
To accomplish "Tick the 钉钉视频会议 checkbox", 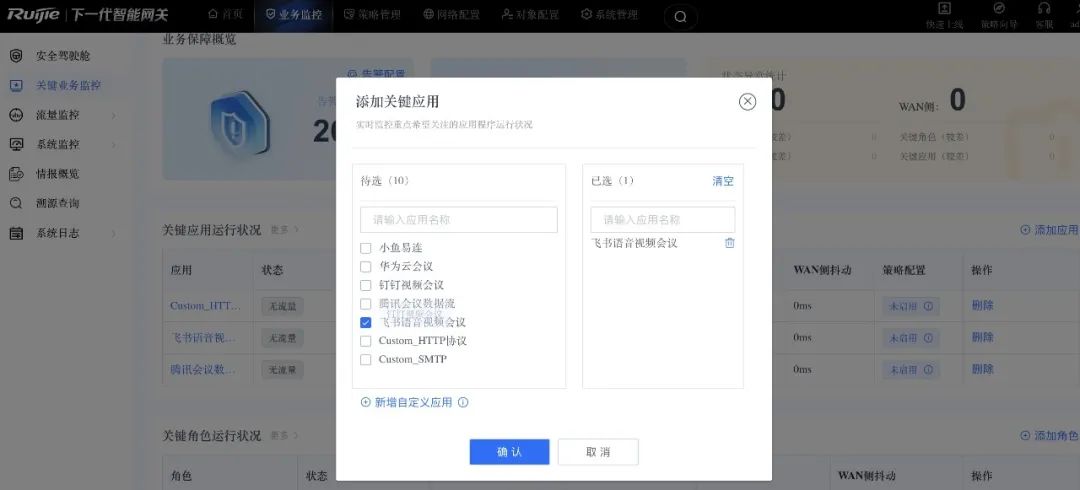I will (366, 285).
